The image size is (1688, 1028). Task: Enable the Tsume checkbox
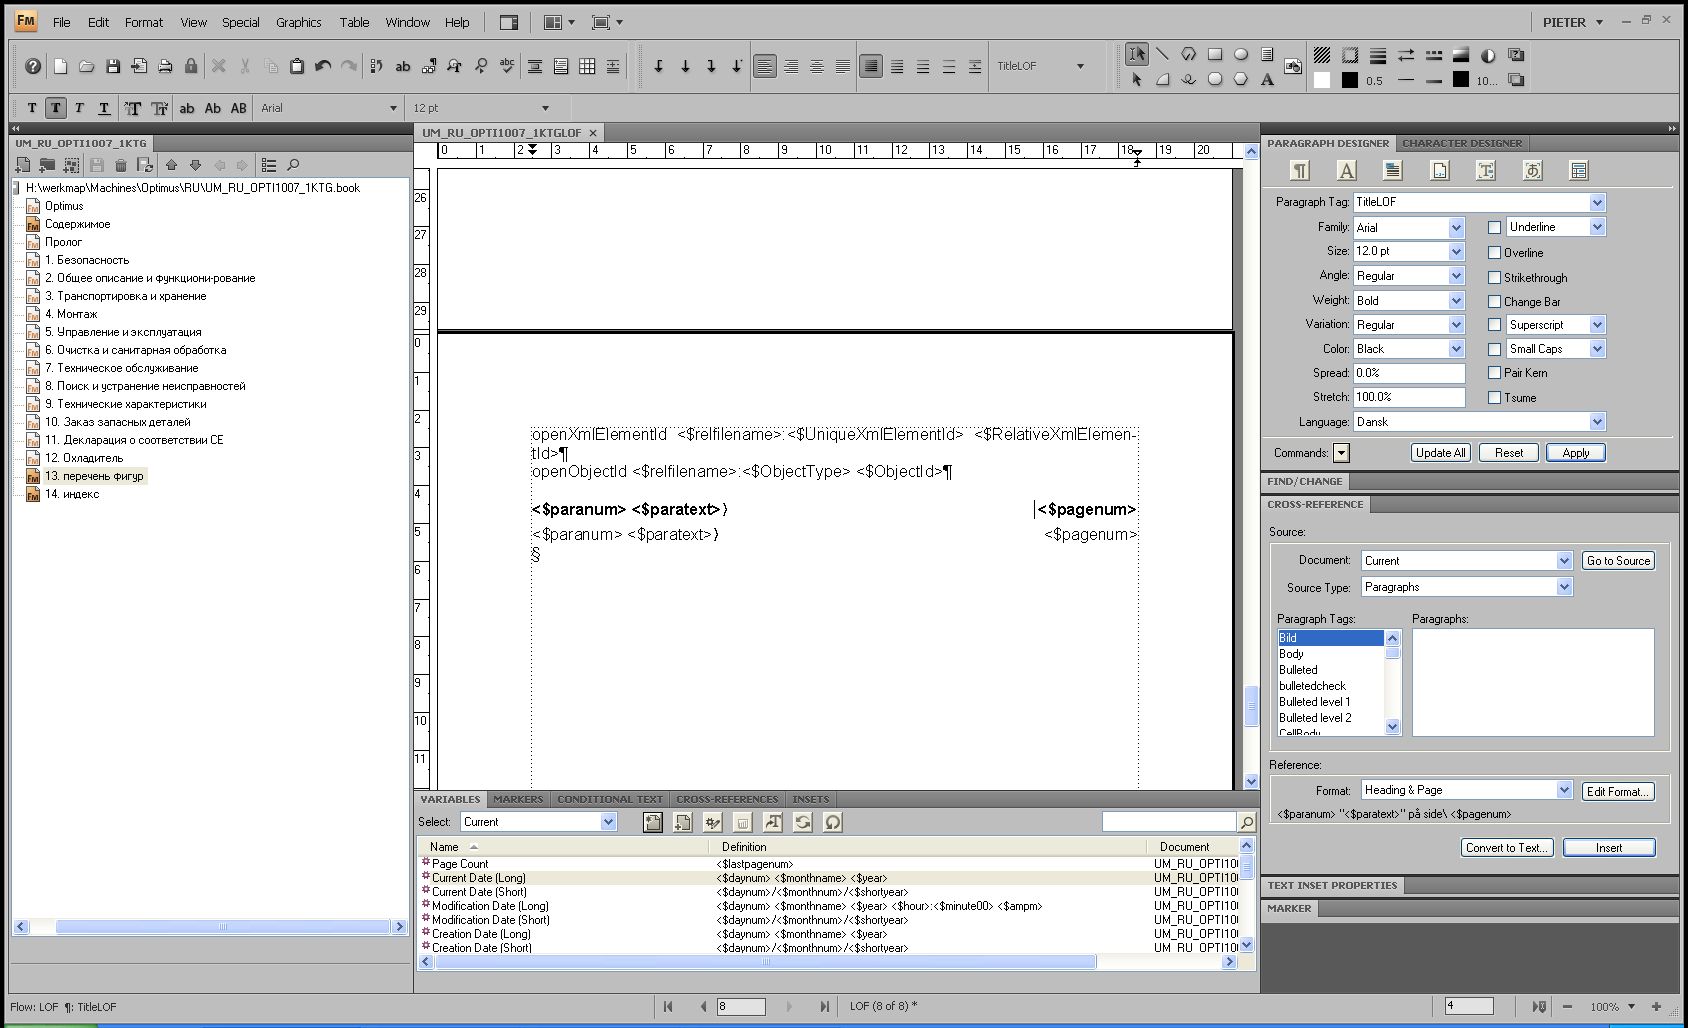point(1494,398)
